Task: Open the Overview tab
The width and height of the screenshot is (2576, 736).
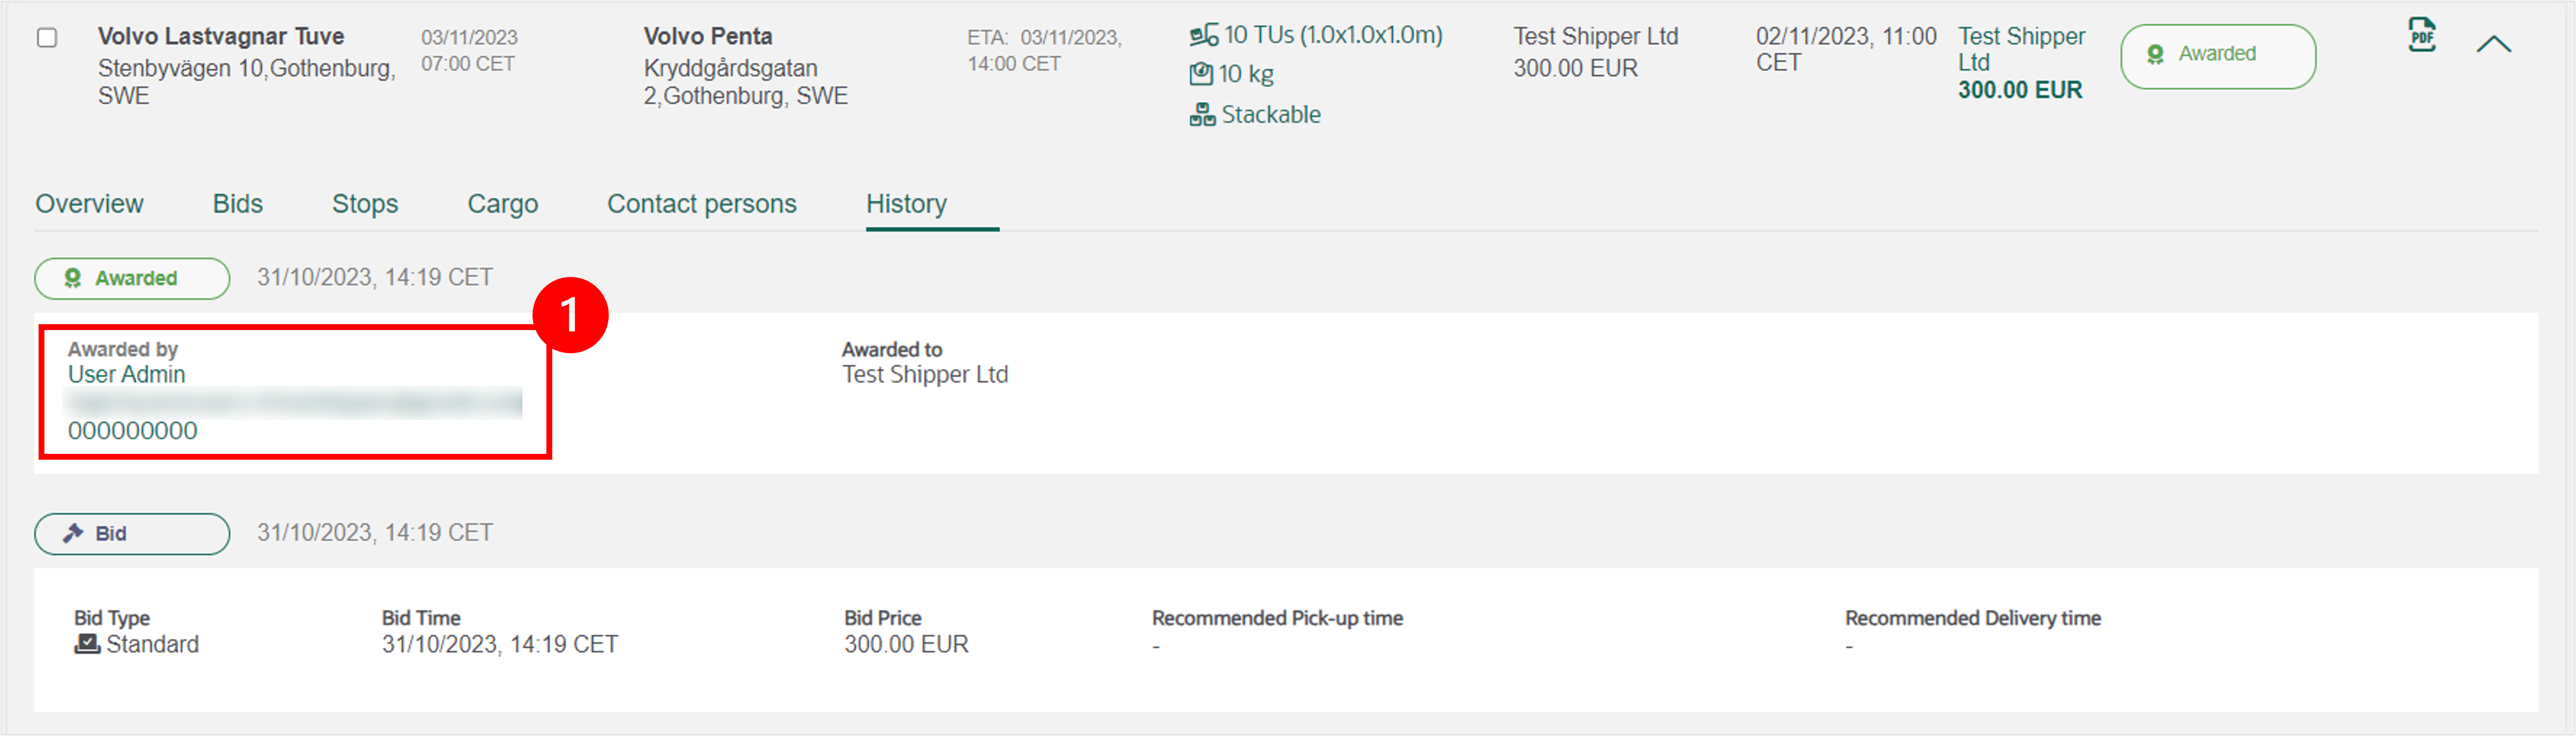Action: [90, 204]
